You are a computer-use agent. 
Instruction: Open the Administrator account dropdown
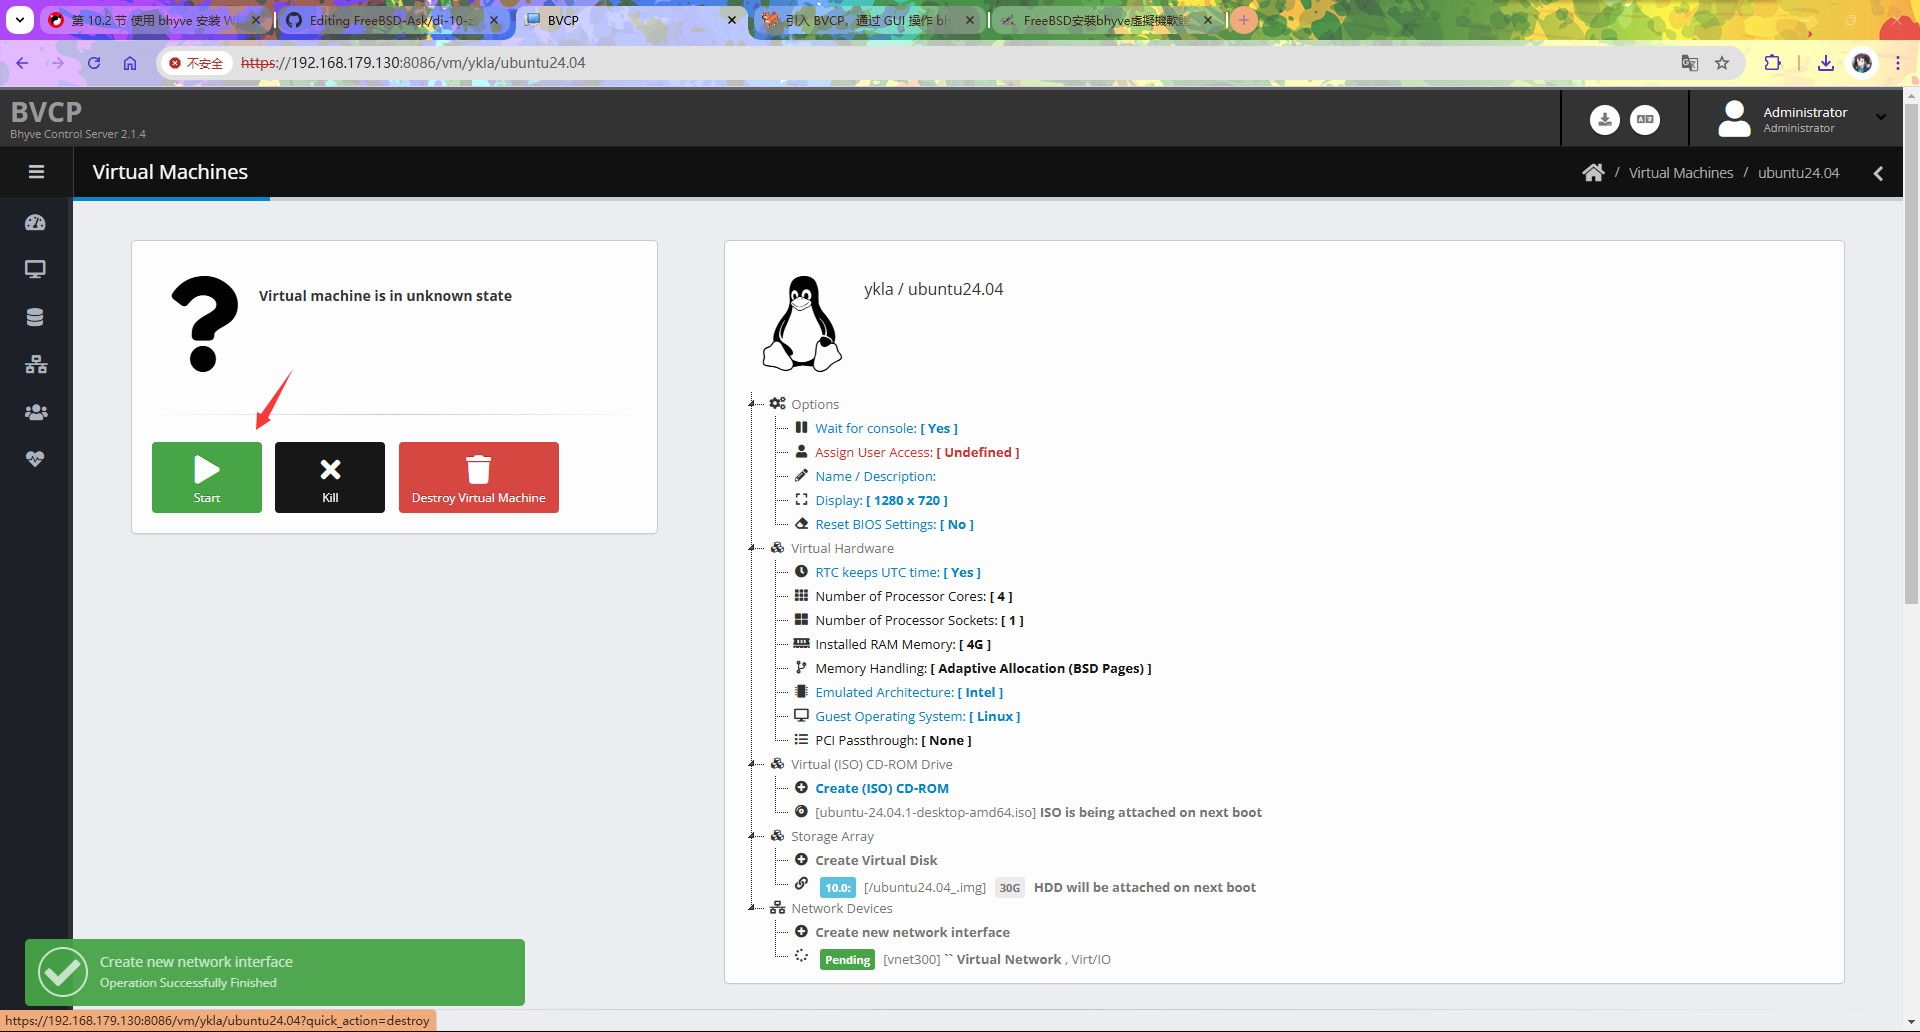(x=1802, y=118)
